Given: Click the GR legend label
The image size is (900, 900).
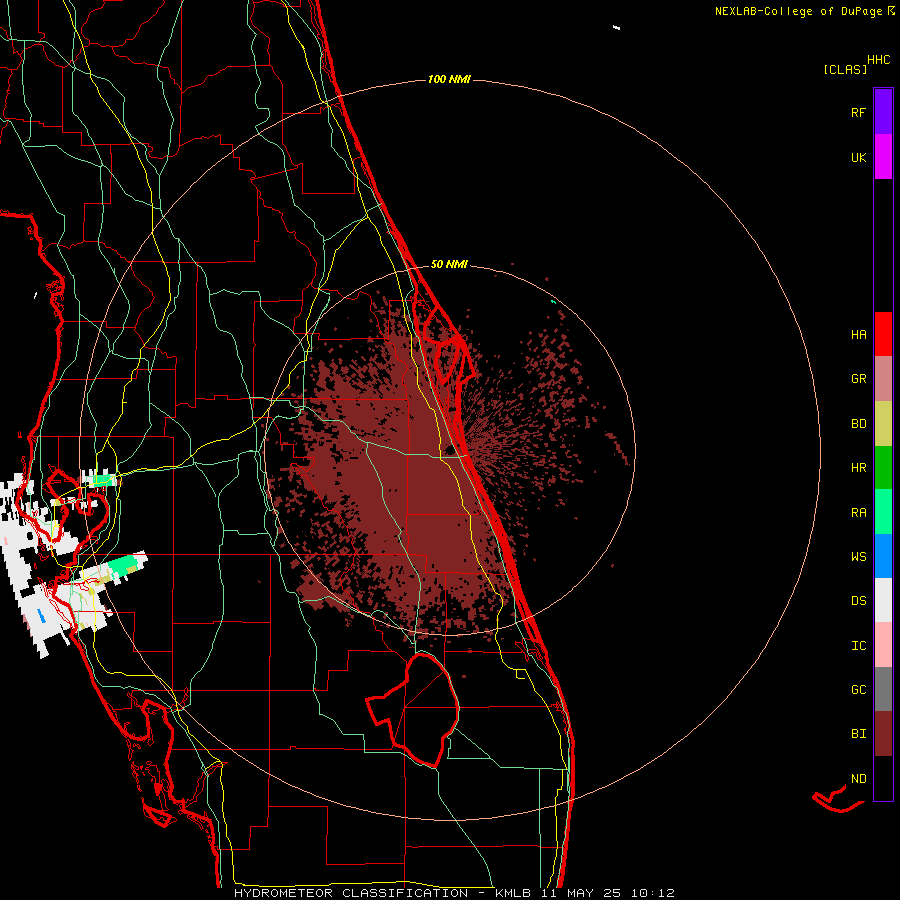Looking at the screenshot, I should tap(858, 379).
